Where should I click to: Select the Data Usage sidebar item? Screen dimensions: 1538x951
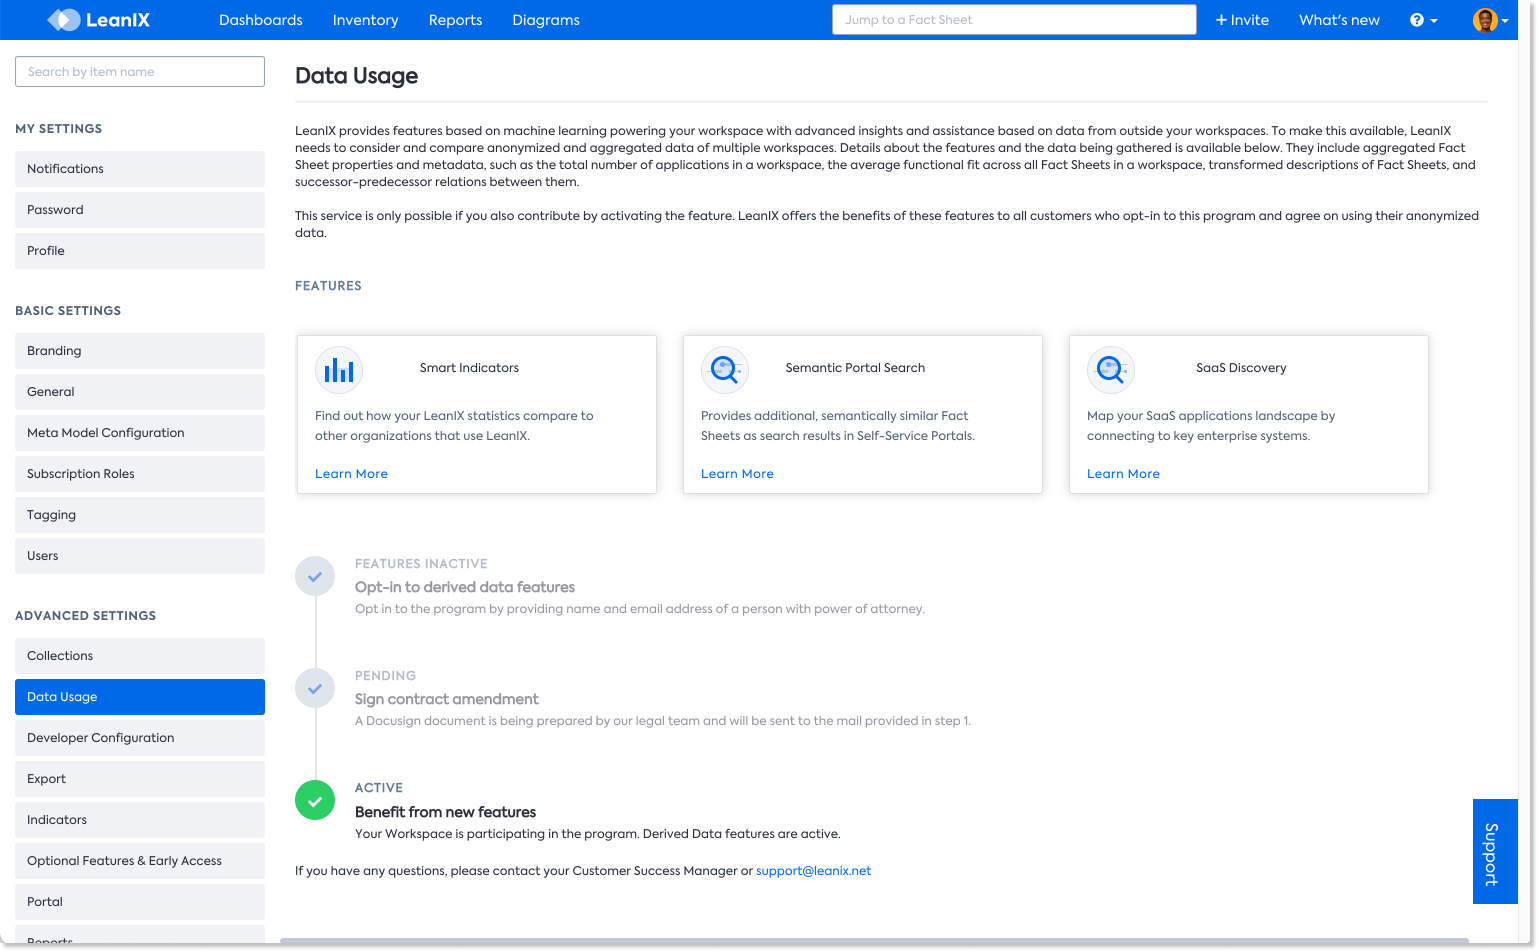click(x=140, y=697)
